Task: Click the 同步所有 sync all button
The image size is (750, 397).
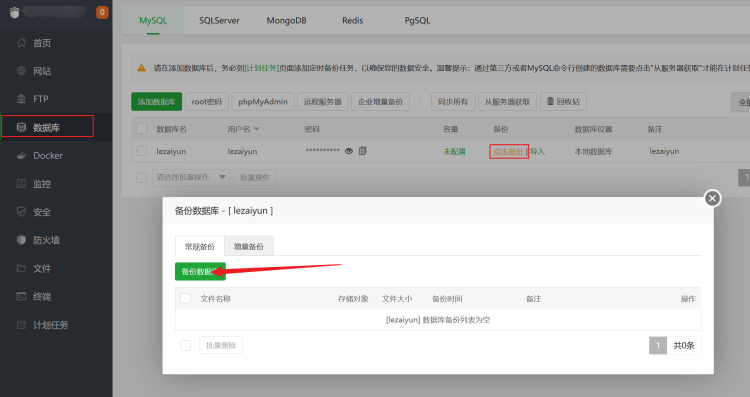Action: [453, 101]
